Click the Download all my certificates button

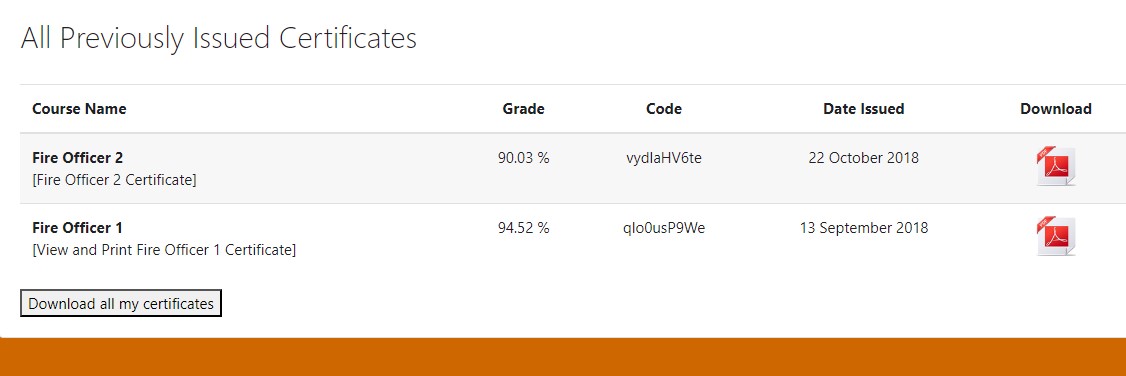121,303
